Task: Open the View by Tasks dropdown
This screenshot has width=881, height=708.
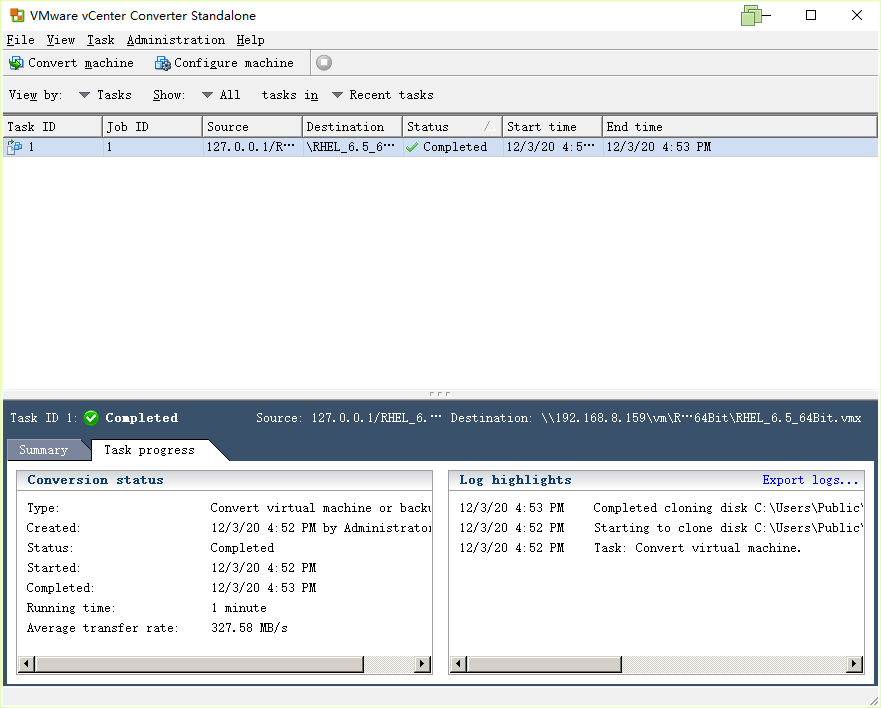Action: click(x=105, y=95)
